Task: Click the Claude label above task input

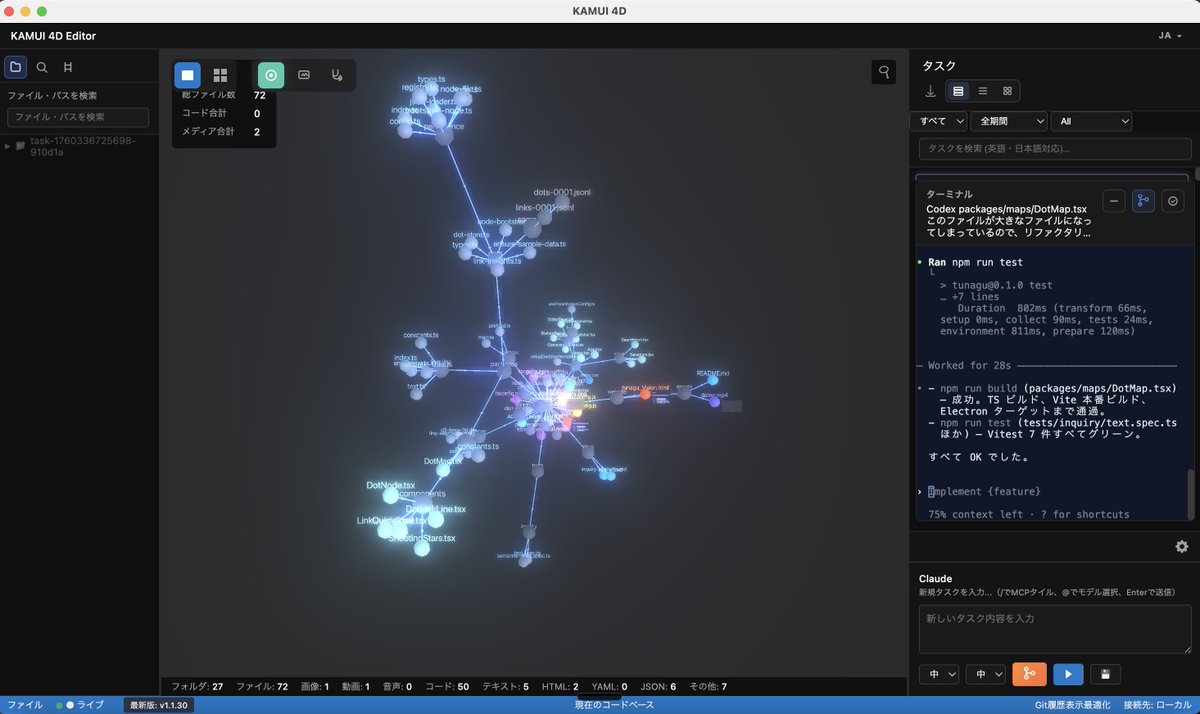Action: click(935, 579)
